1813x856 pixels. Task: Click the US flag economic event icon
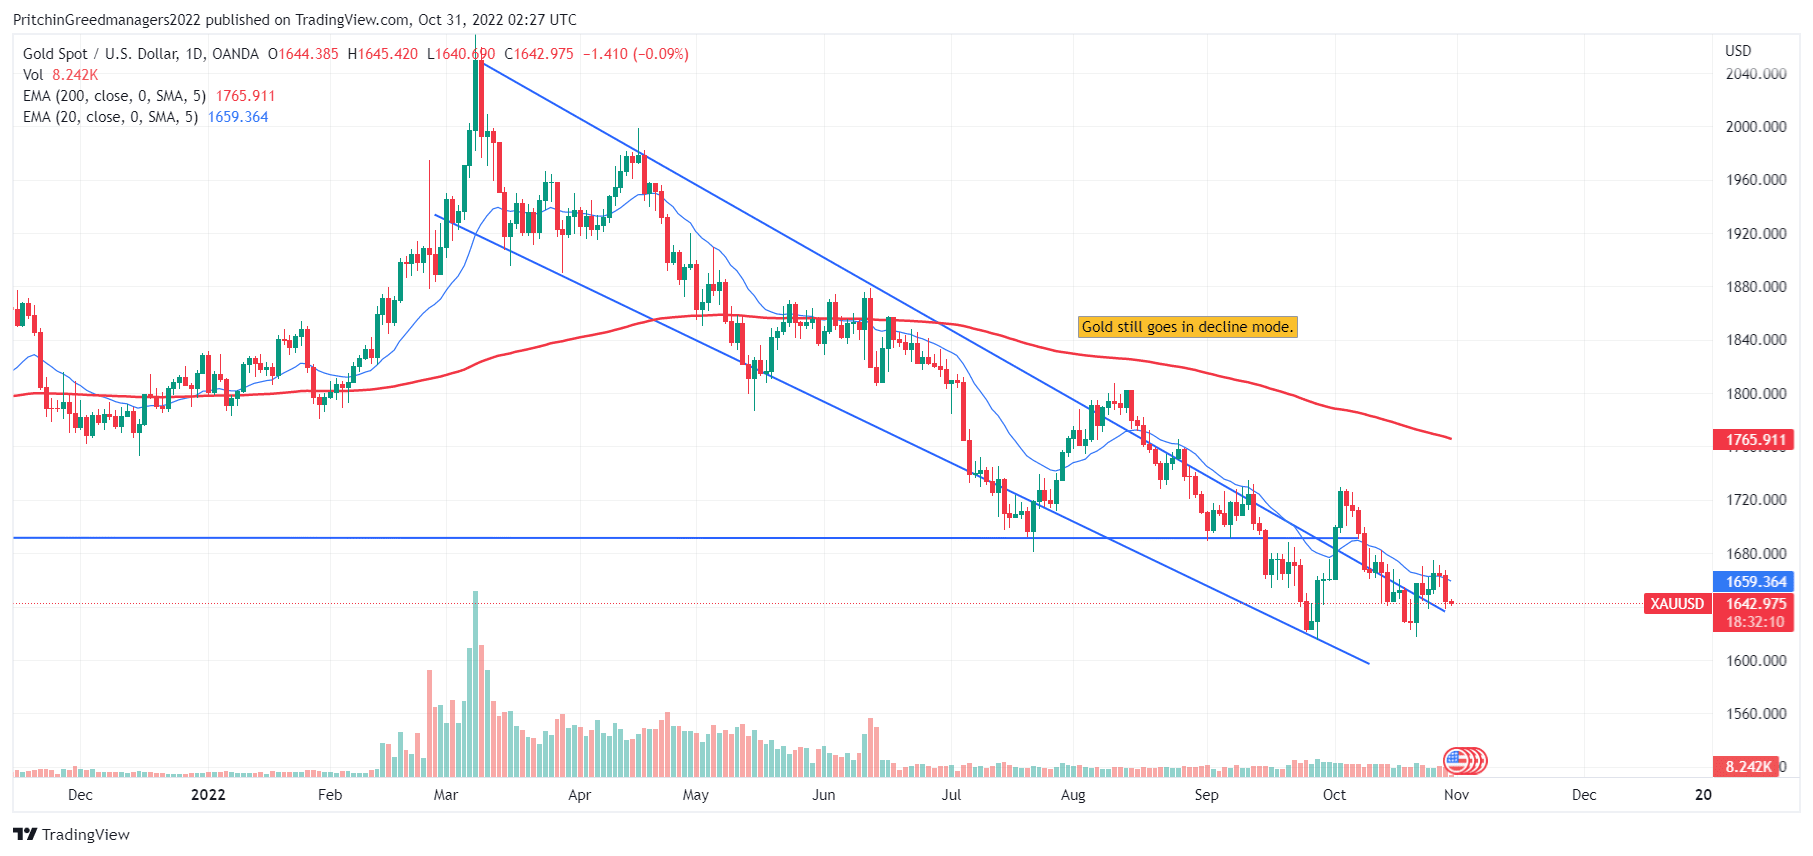pos(1457,761)
